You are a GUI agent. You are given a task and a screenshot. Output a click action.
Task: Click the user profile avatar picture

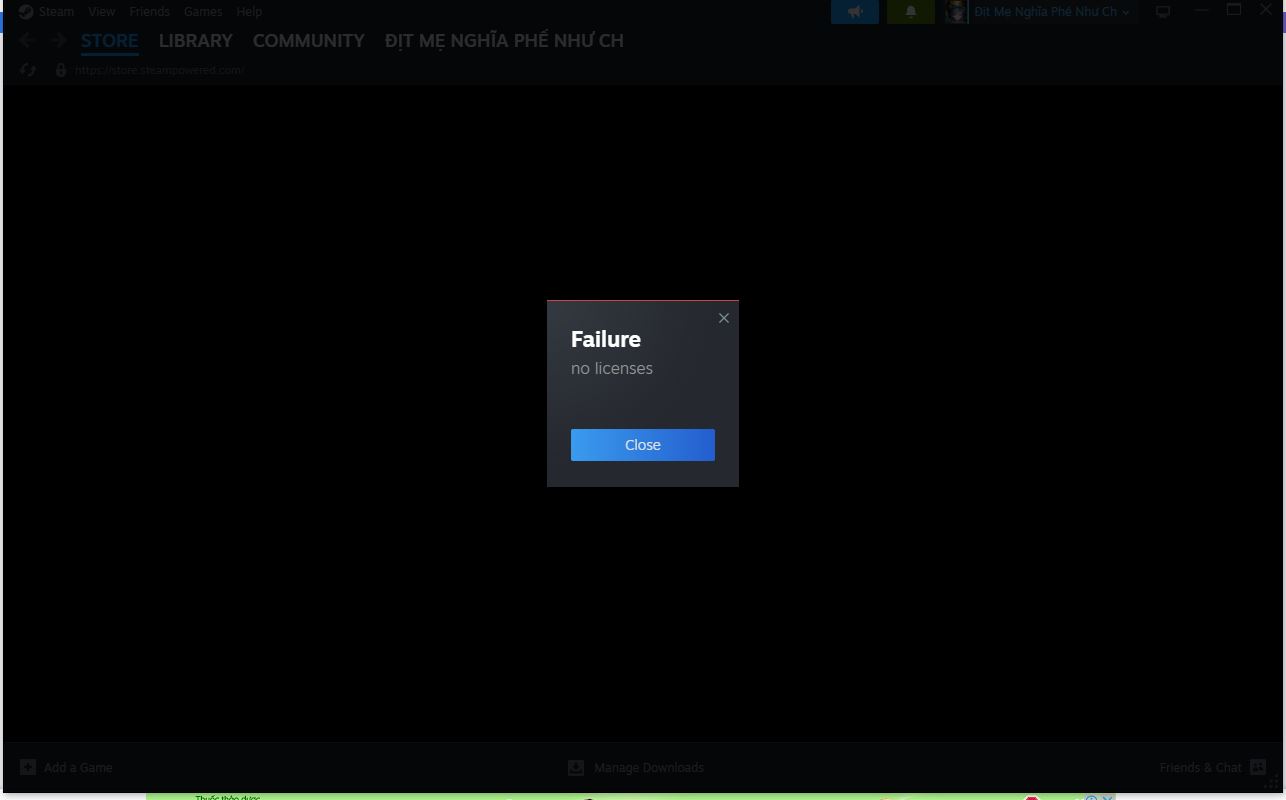coord(956,12)
